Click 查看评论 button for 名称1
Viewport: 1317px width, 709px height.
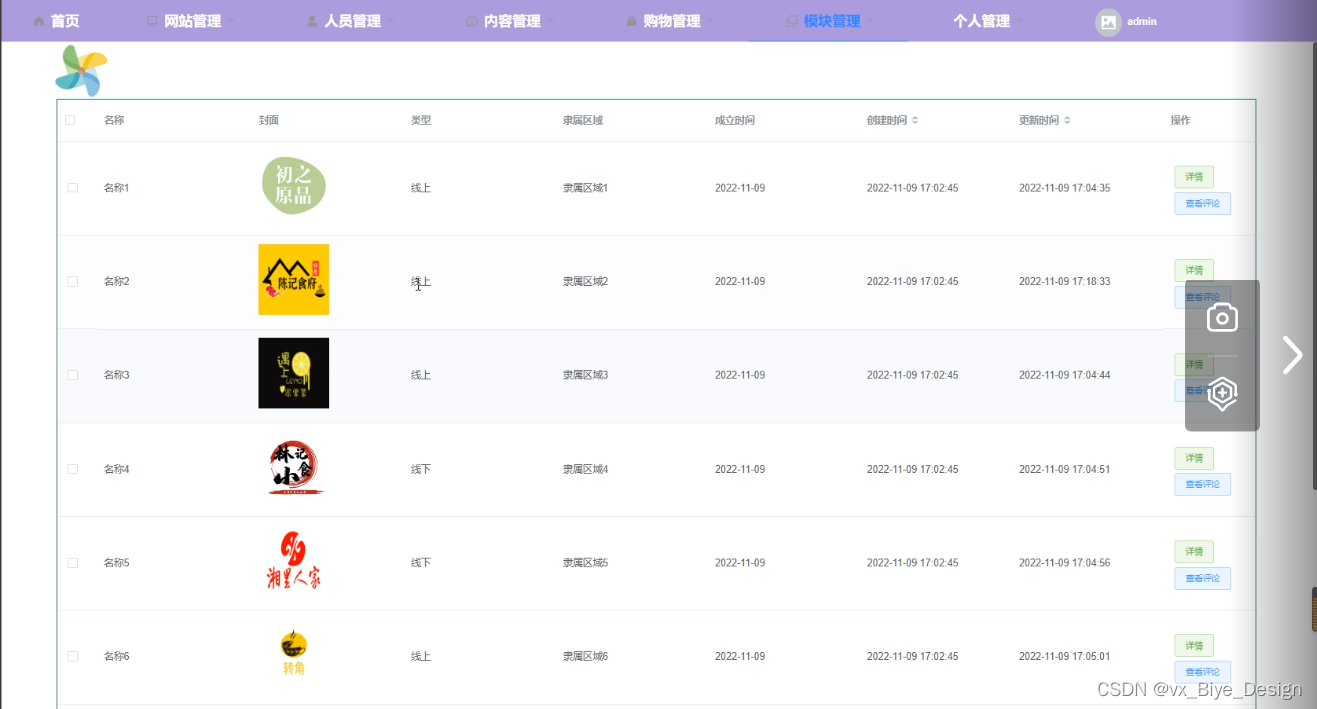click(1202, 203)
